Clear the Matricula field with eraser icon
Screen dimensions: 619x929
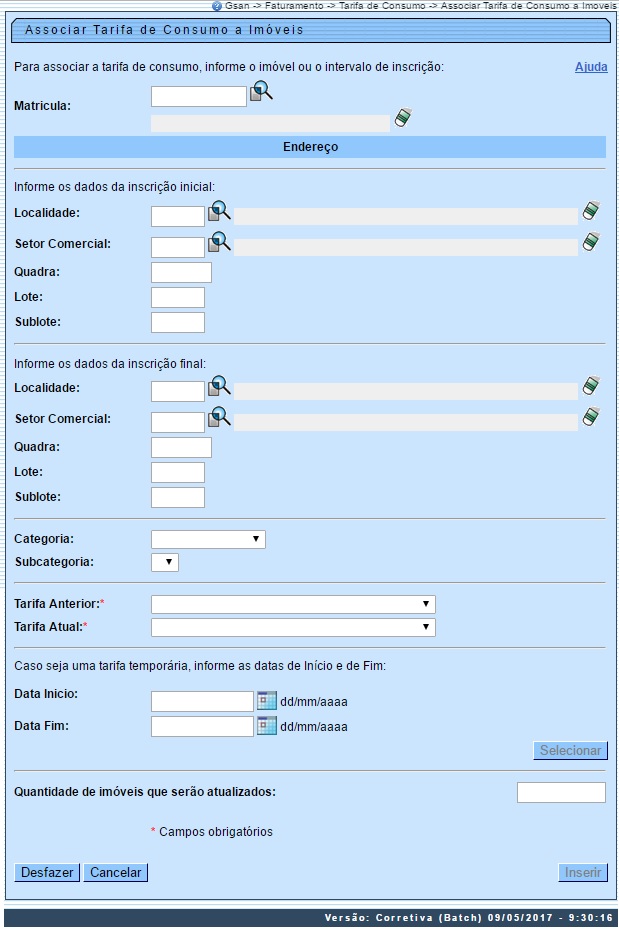click(x=403, y=117)
